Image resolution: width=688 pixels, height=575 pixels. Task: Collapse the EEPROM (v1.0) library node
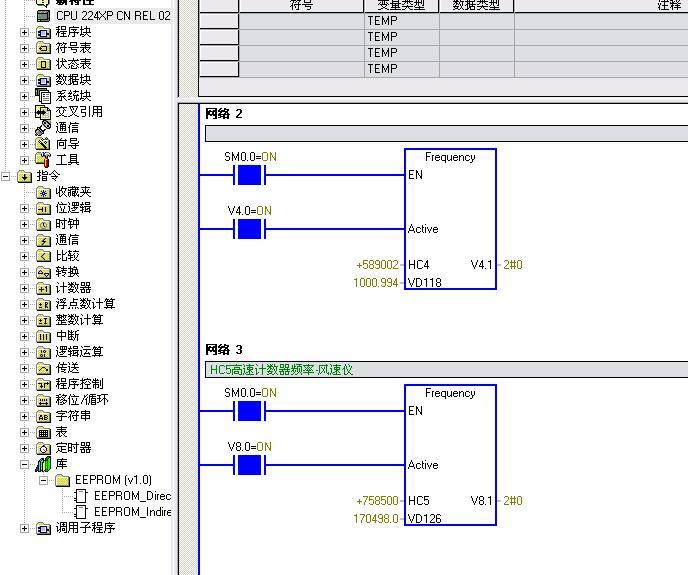43,480
